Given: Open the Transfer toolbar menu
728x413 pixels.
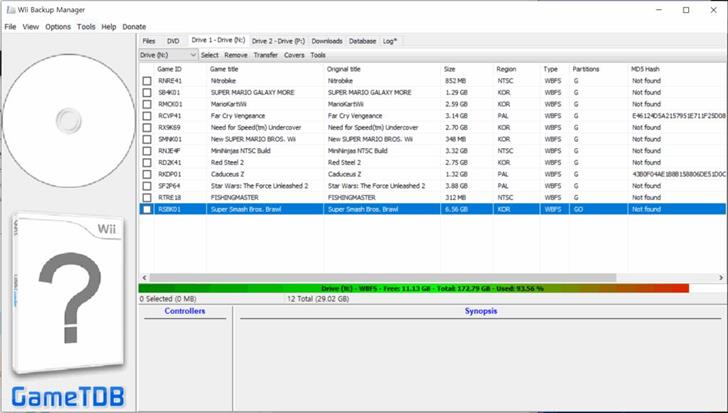Looking at the screenshot, I should coord(266,55).
